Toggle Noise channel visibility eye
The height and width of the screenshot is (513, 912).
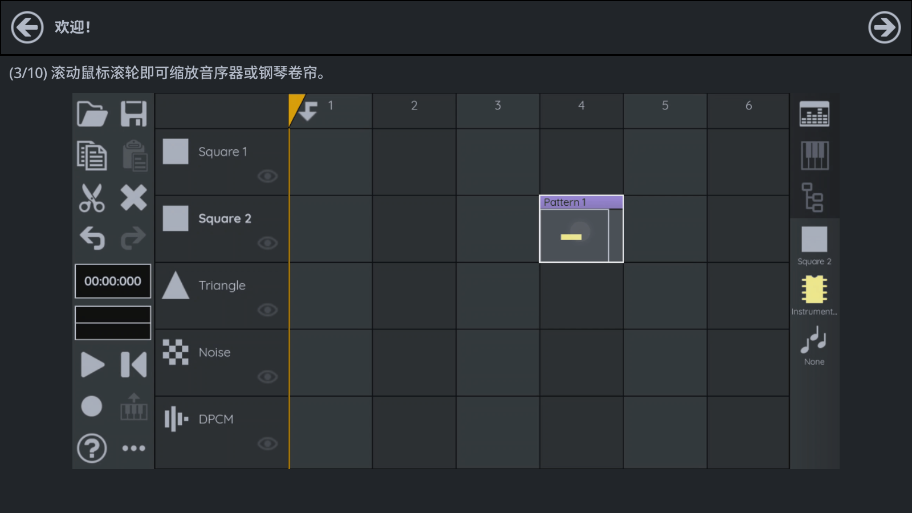268,377
